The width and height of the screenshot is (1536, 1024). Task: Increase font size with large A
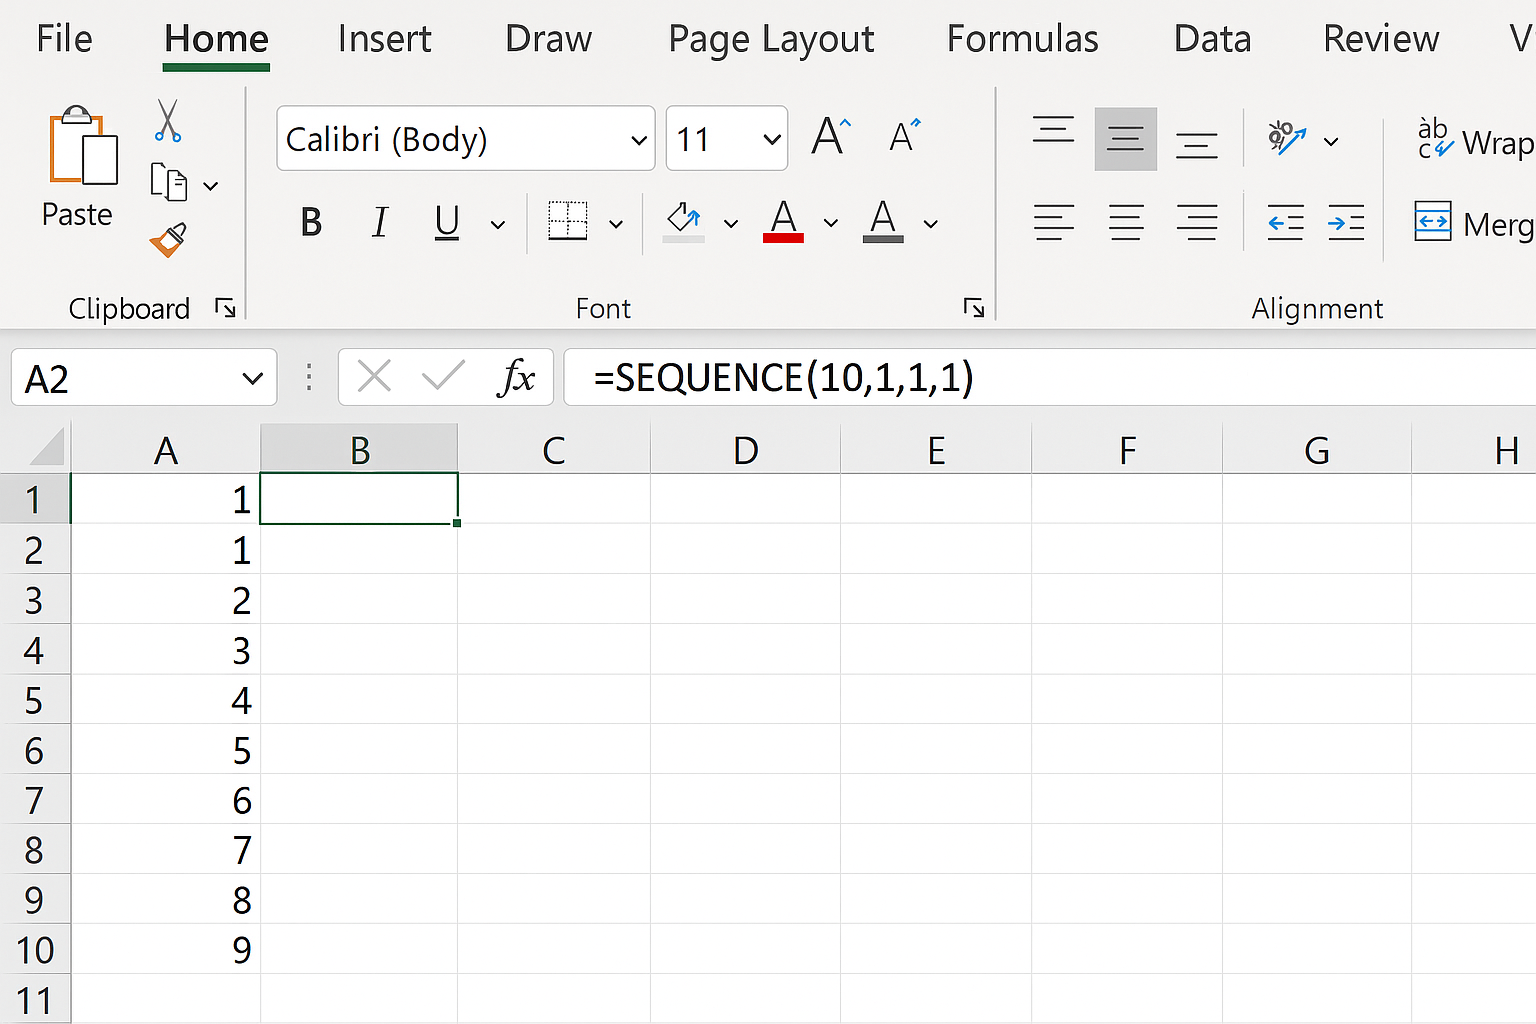tap(831, 136)
